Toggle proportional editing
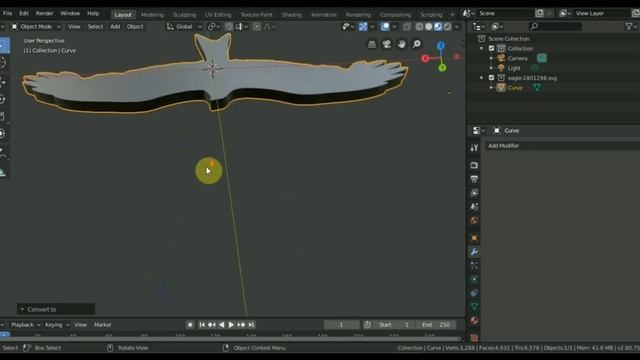 pyautogui.click(x=257, y=27)
